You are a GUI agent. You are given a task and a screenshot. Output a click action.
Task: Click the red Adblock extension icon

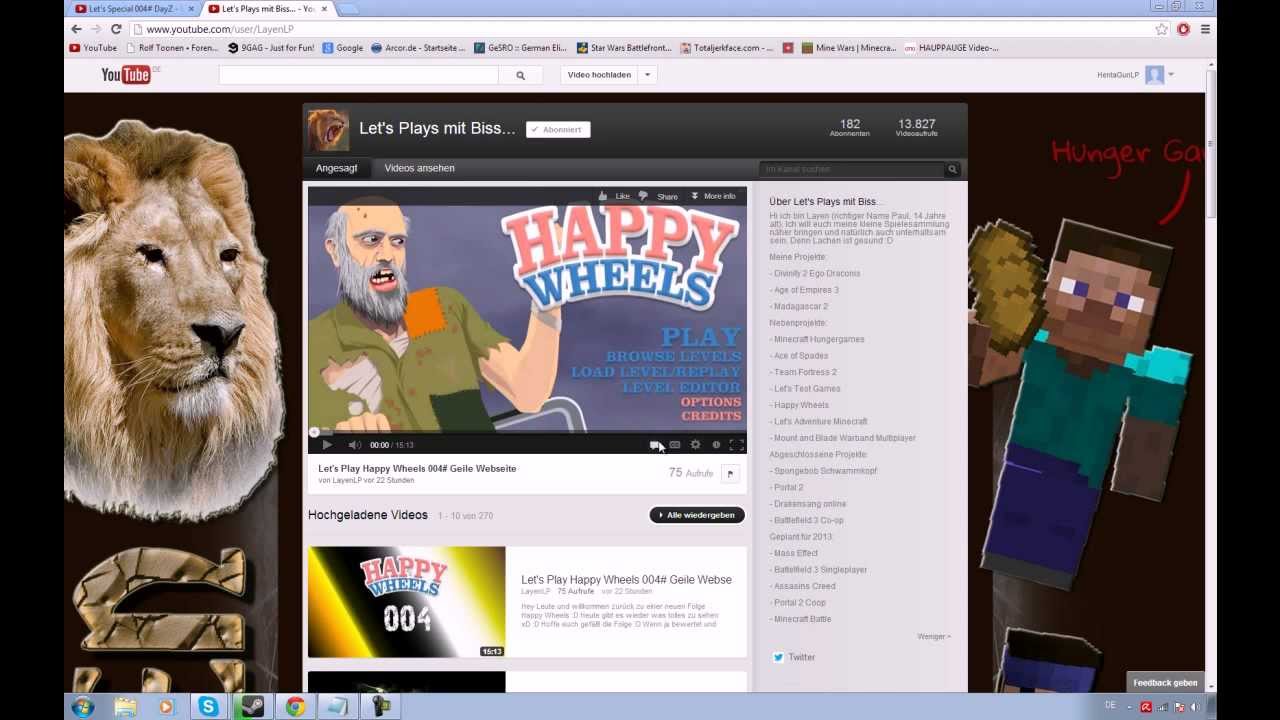click(1183, 29)
